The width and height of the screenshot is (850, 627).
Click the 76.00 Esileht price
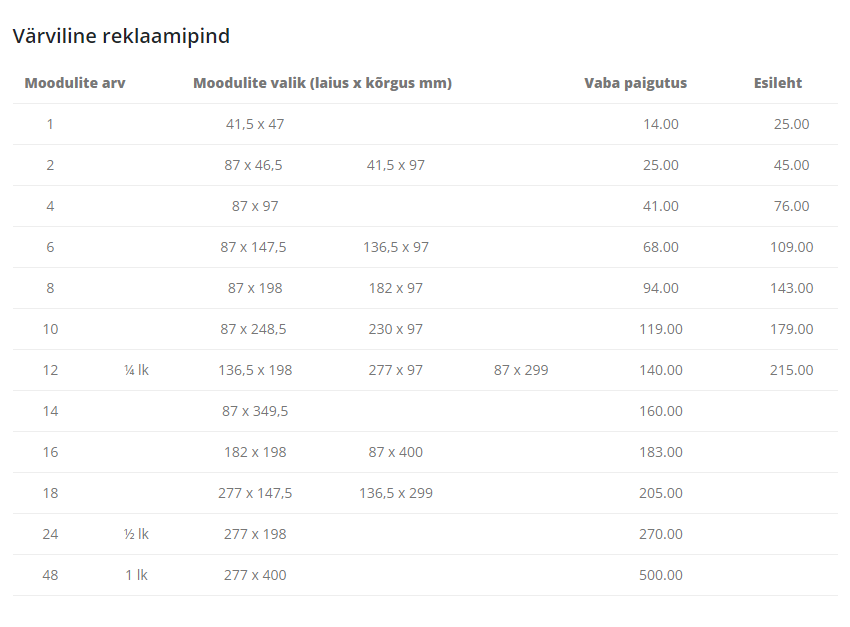pyautogui.click(x=791, y=206)
